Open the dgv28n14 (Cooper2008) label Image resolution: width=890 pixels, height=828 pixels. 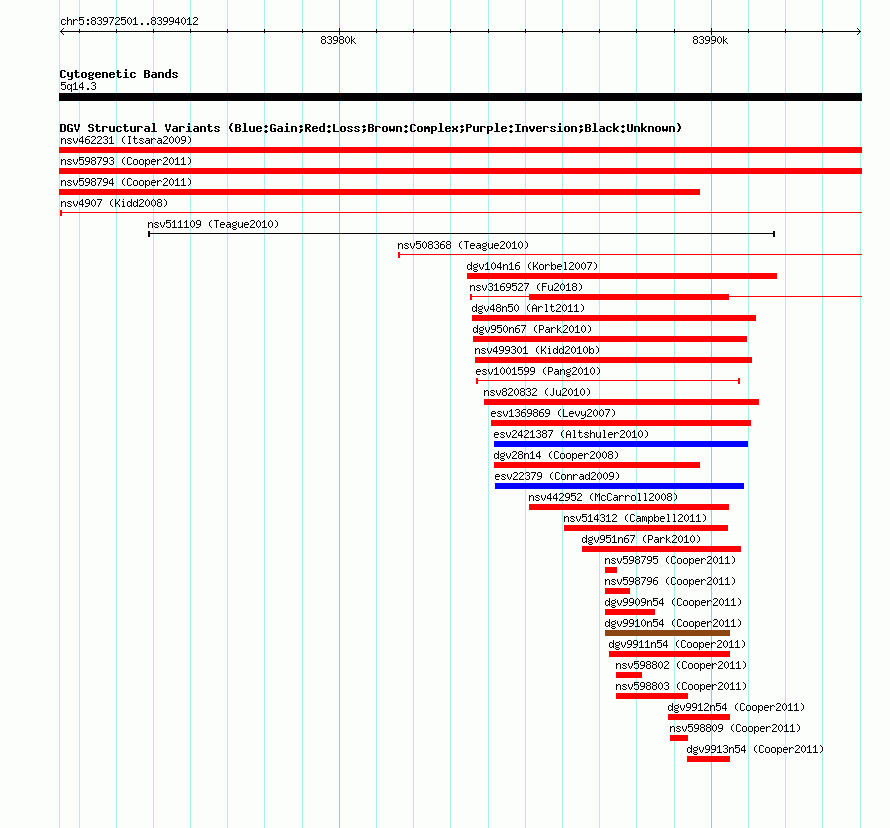pos(556,455)
